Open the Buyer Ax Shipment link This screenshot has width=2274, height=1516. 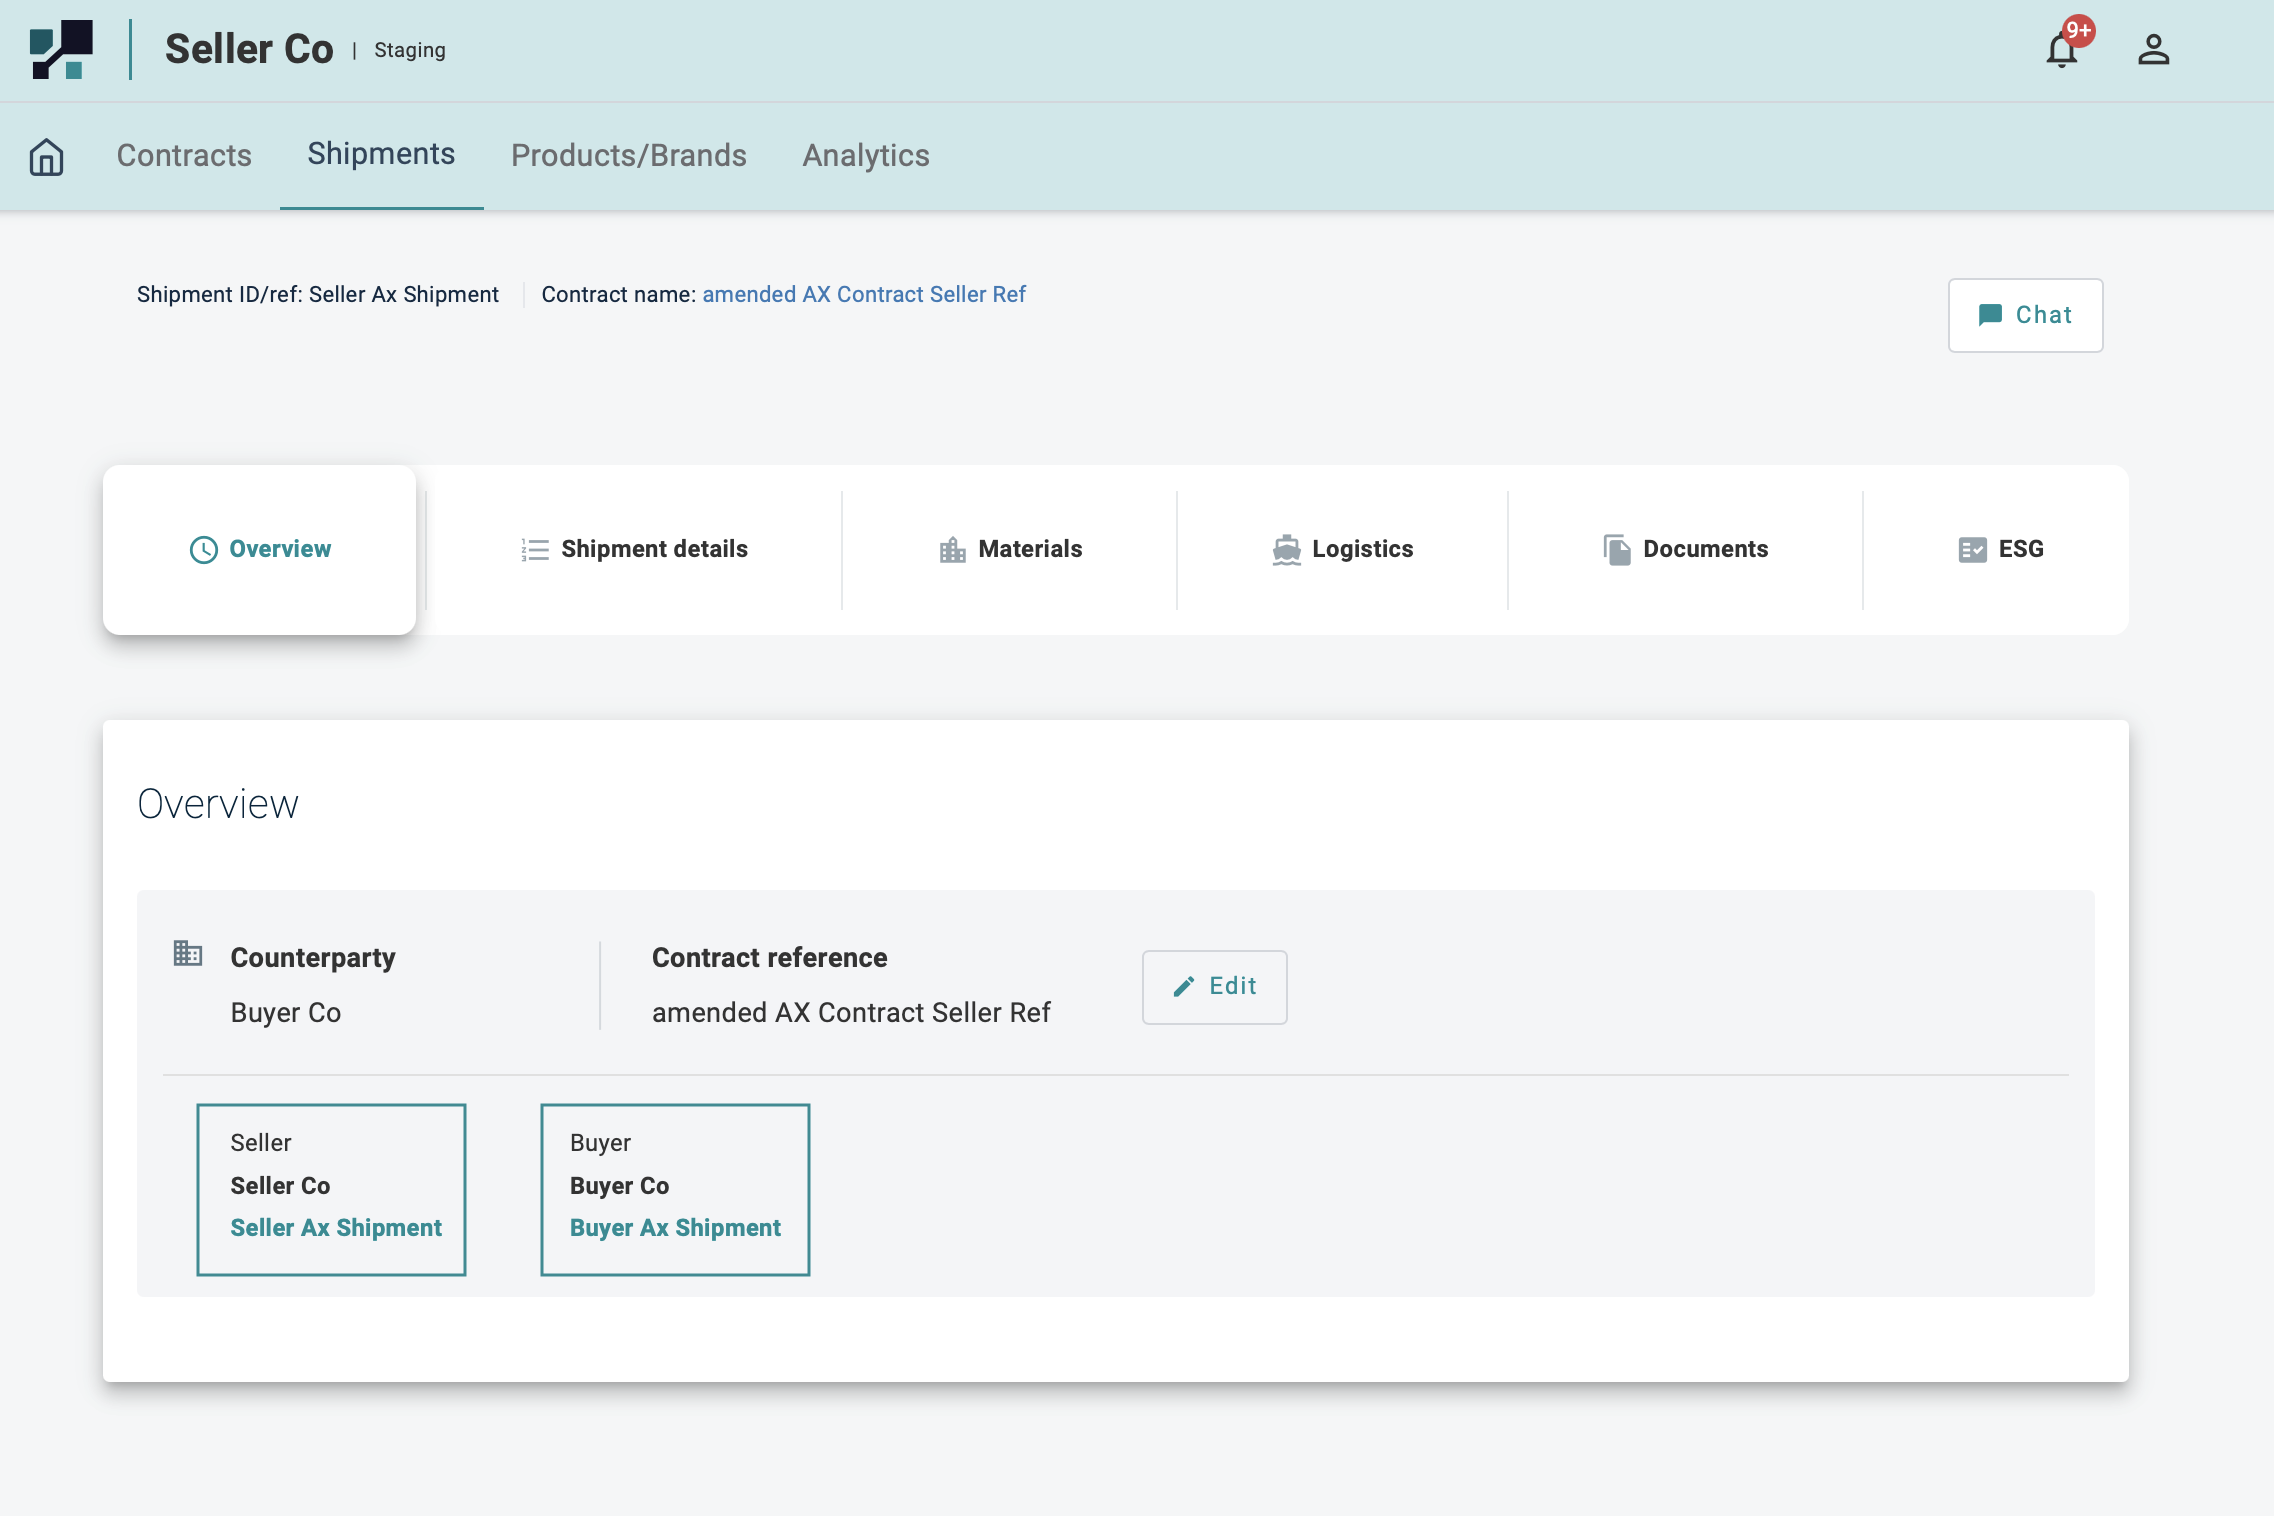point(675,1228)
